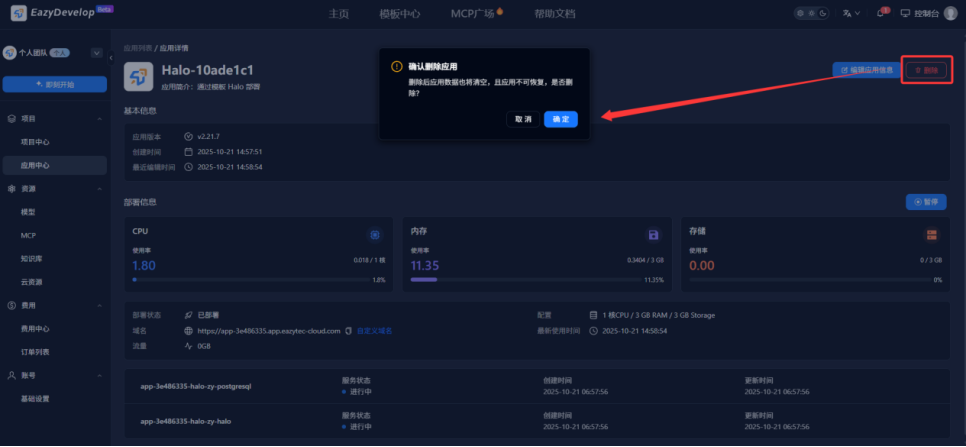Select the app-3e486335-halo-zy-postgresql service row
The width and height of the screenshot is (966, 447).
(x=537, y=386)
